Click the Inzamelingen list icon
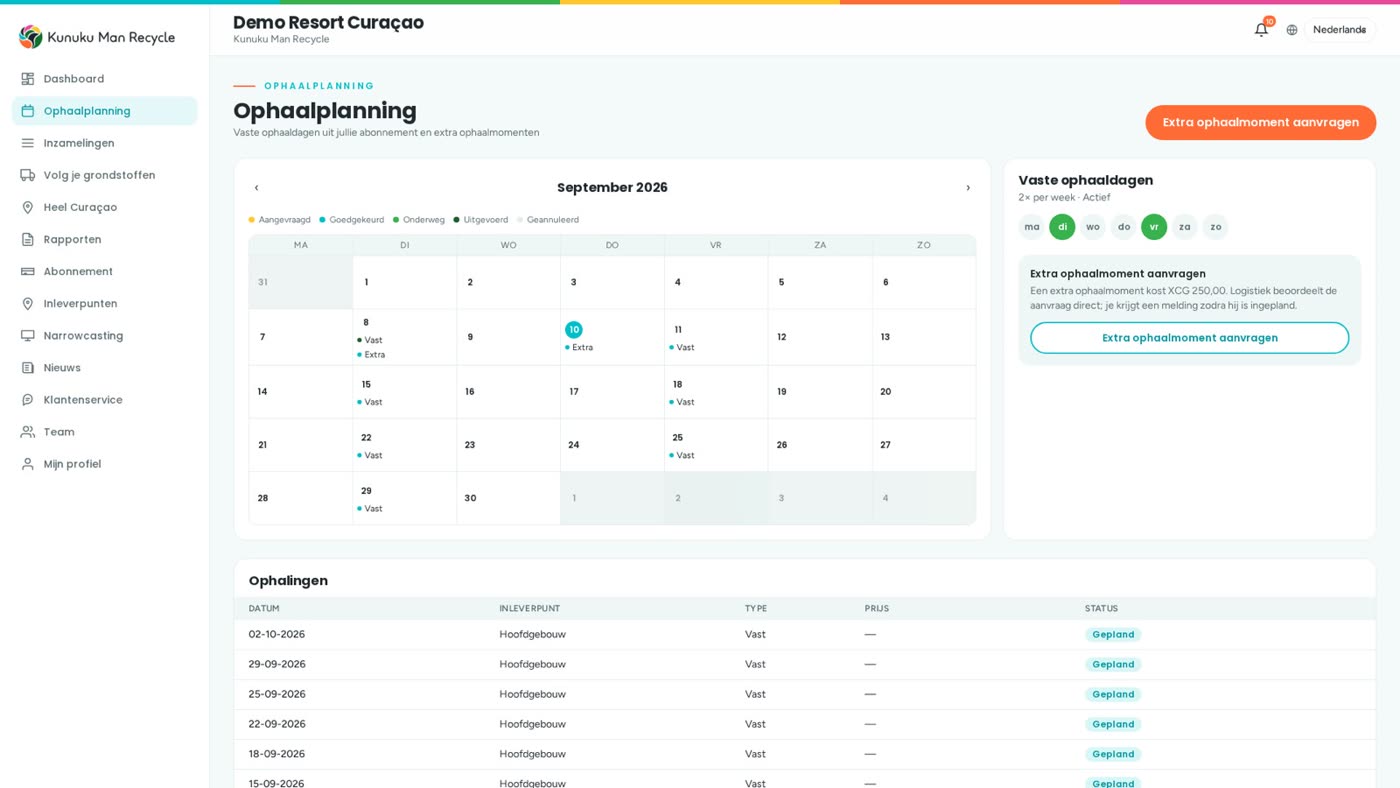Screen dimensions: 1400x788 tap(28, 143)
